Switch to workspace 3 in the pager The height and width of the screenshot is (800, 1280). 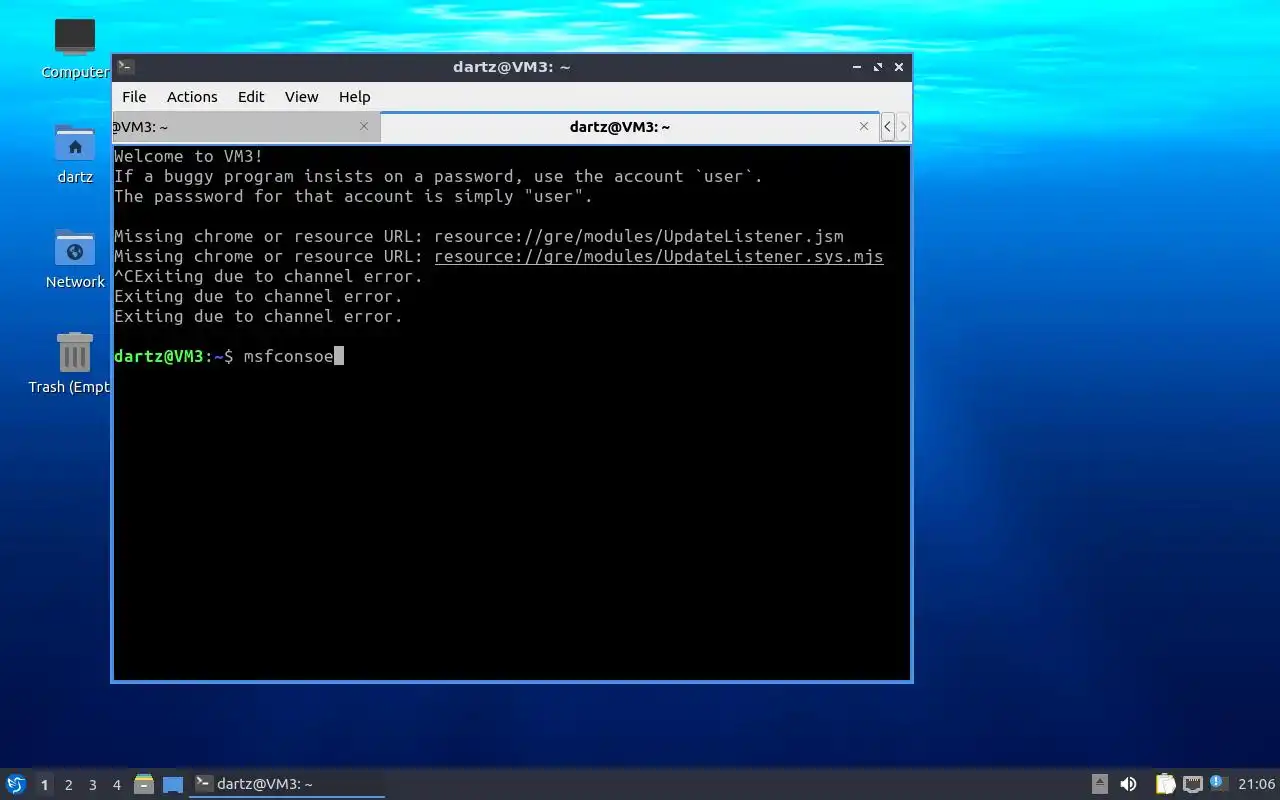coord(92,785)
